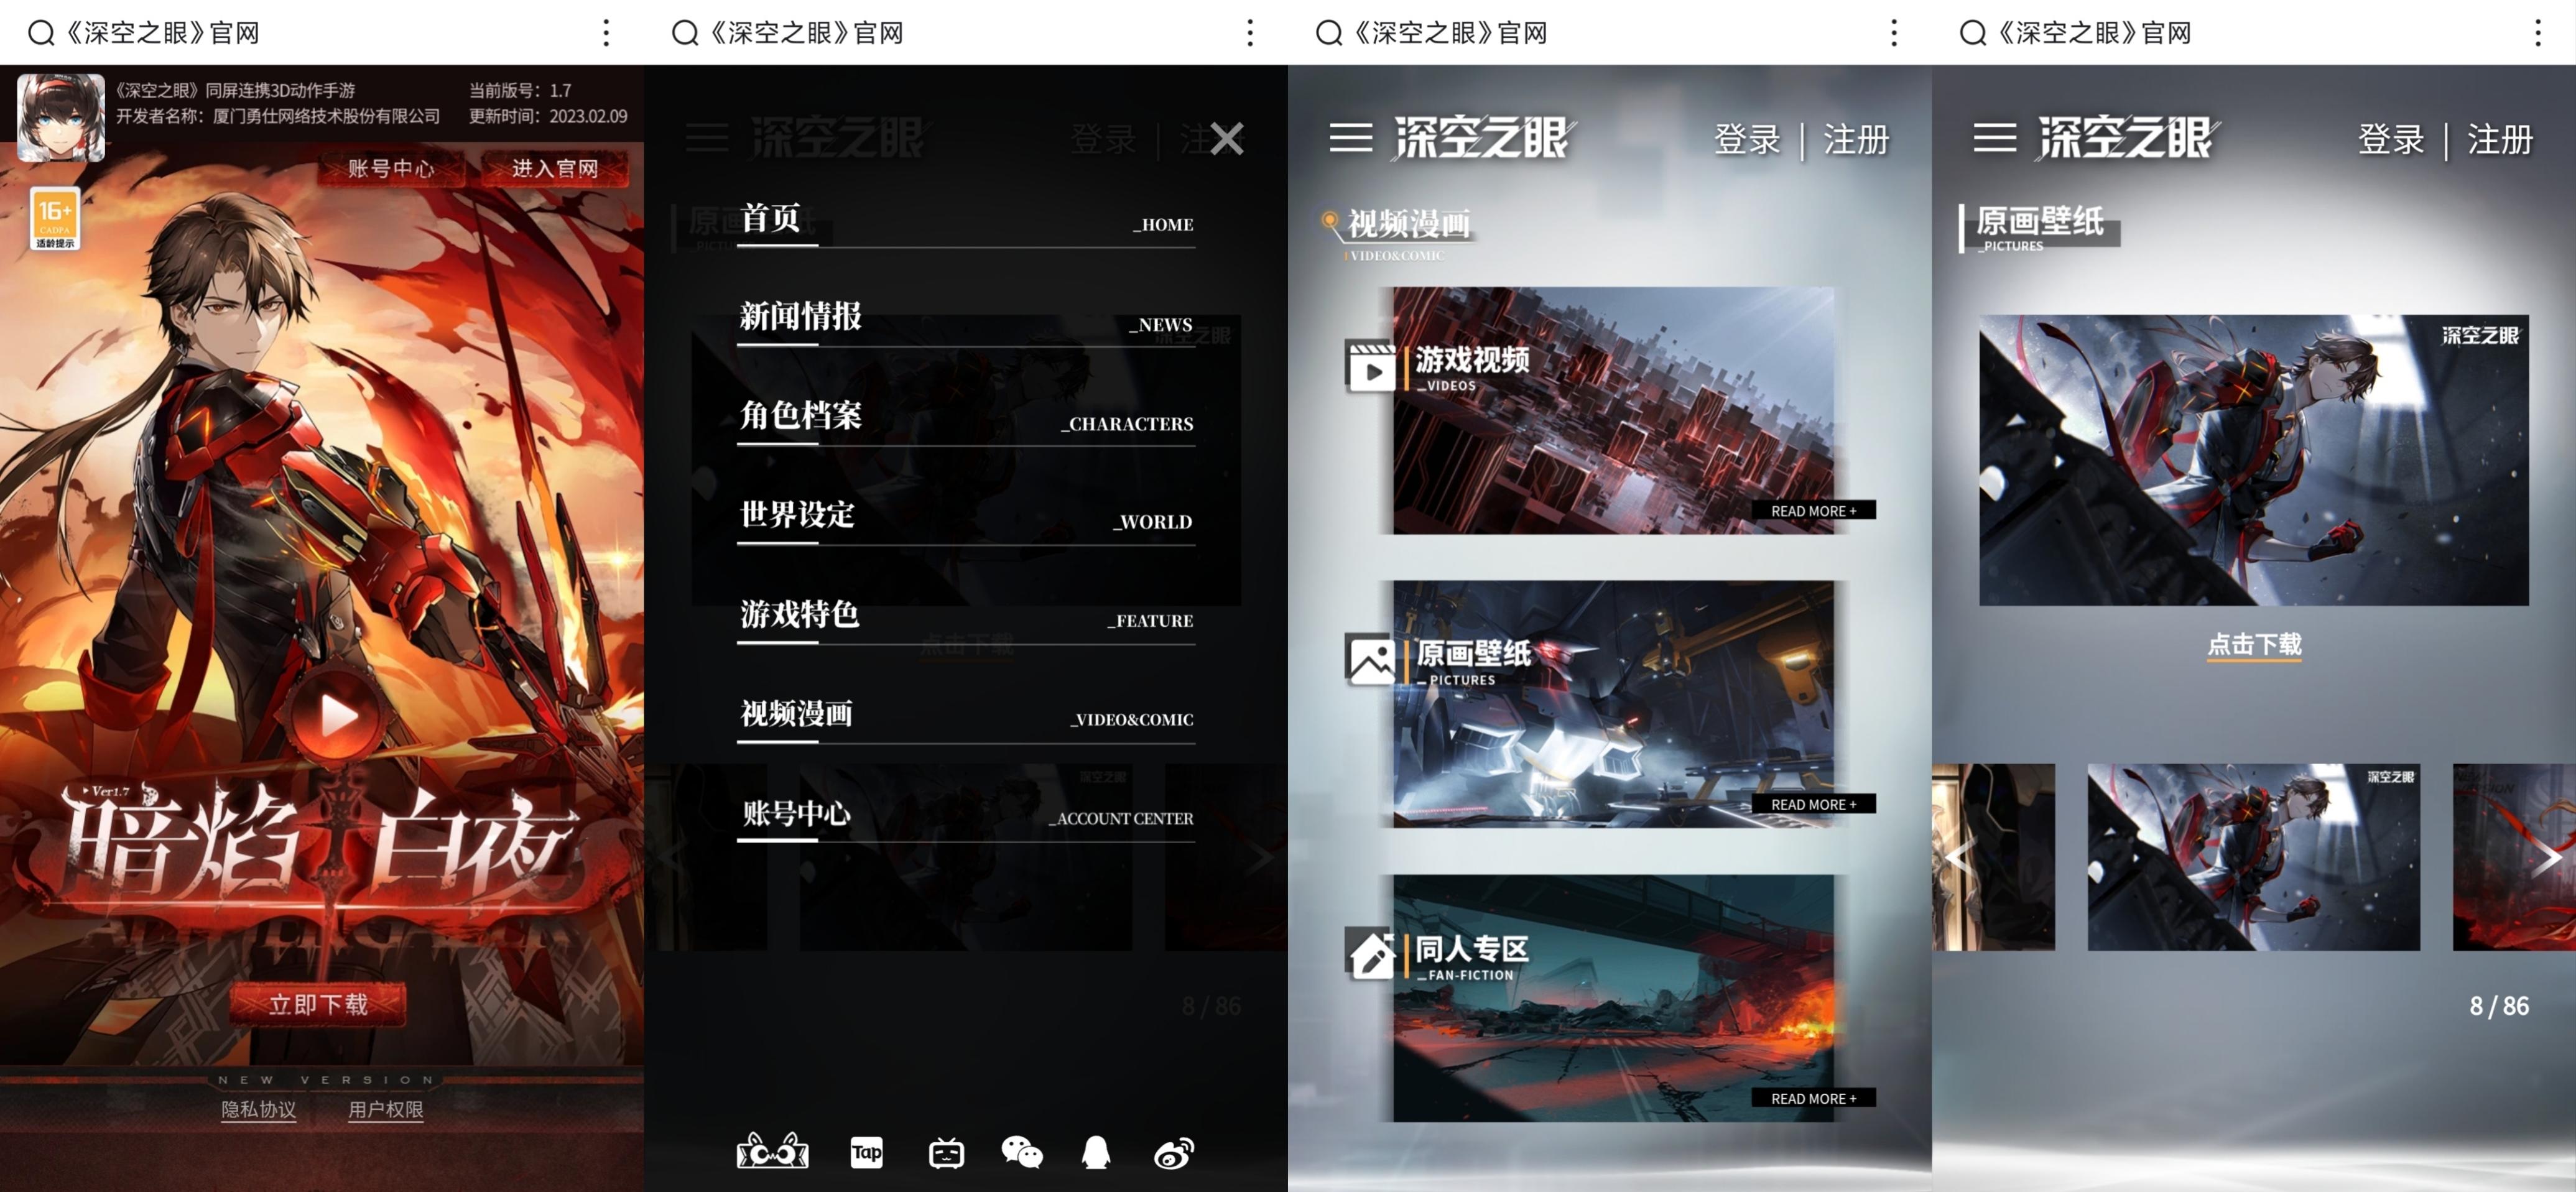Click 点击下载 under the wallpaper
The image size is (2576, 1192).
pos(2254,644)
